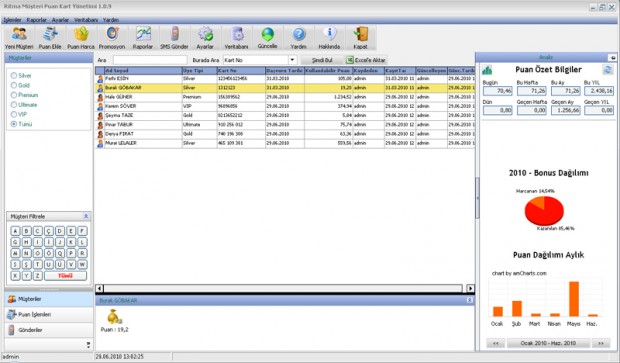Viewport: 620px width, 363px height.
Task: Filter customers by letter A
Action: coord(15,231)
